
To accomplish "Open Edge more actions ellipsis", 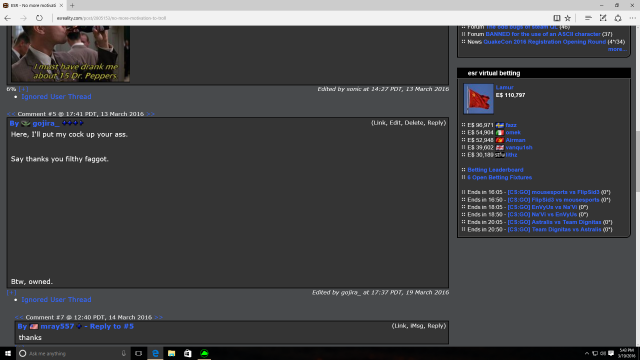I will pos(632,18).
